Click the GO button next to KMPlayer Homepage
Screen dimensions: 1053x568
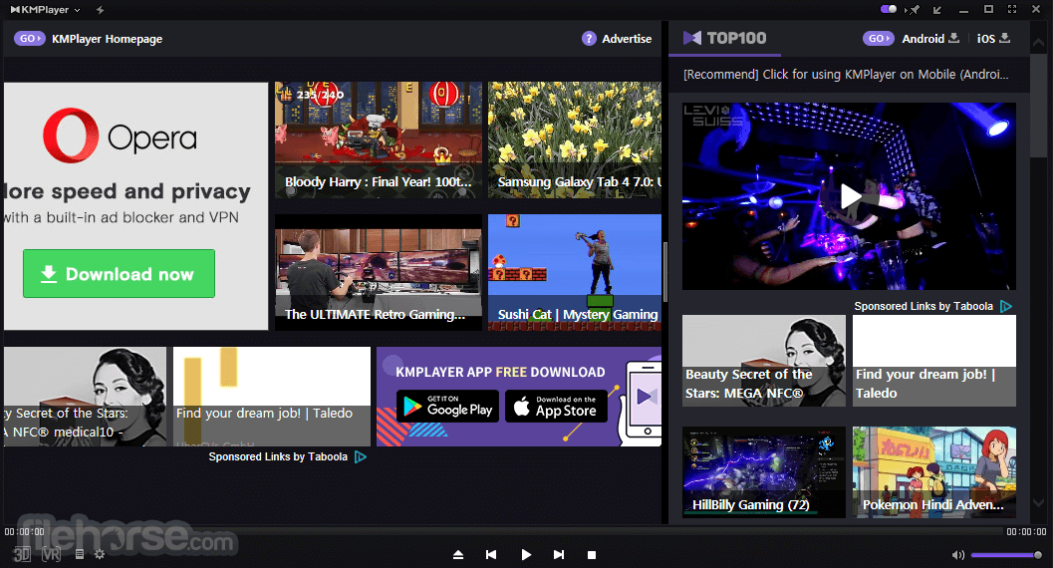coord(30,38)
